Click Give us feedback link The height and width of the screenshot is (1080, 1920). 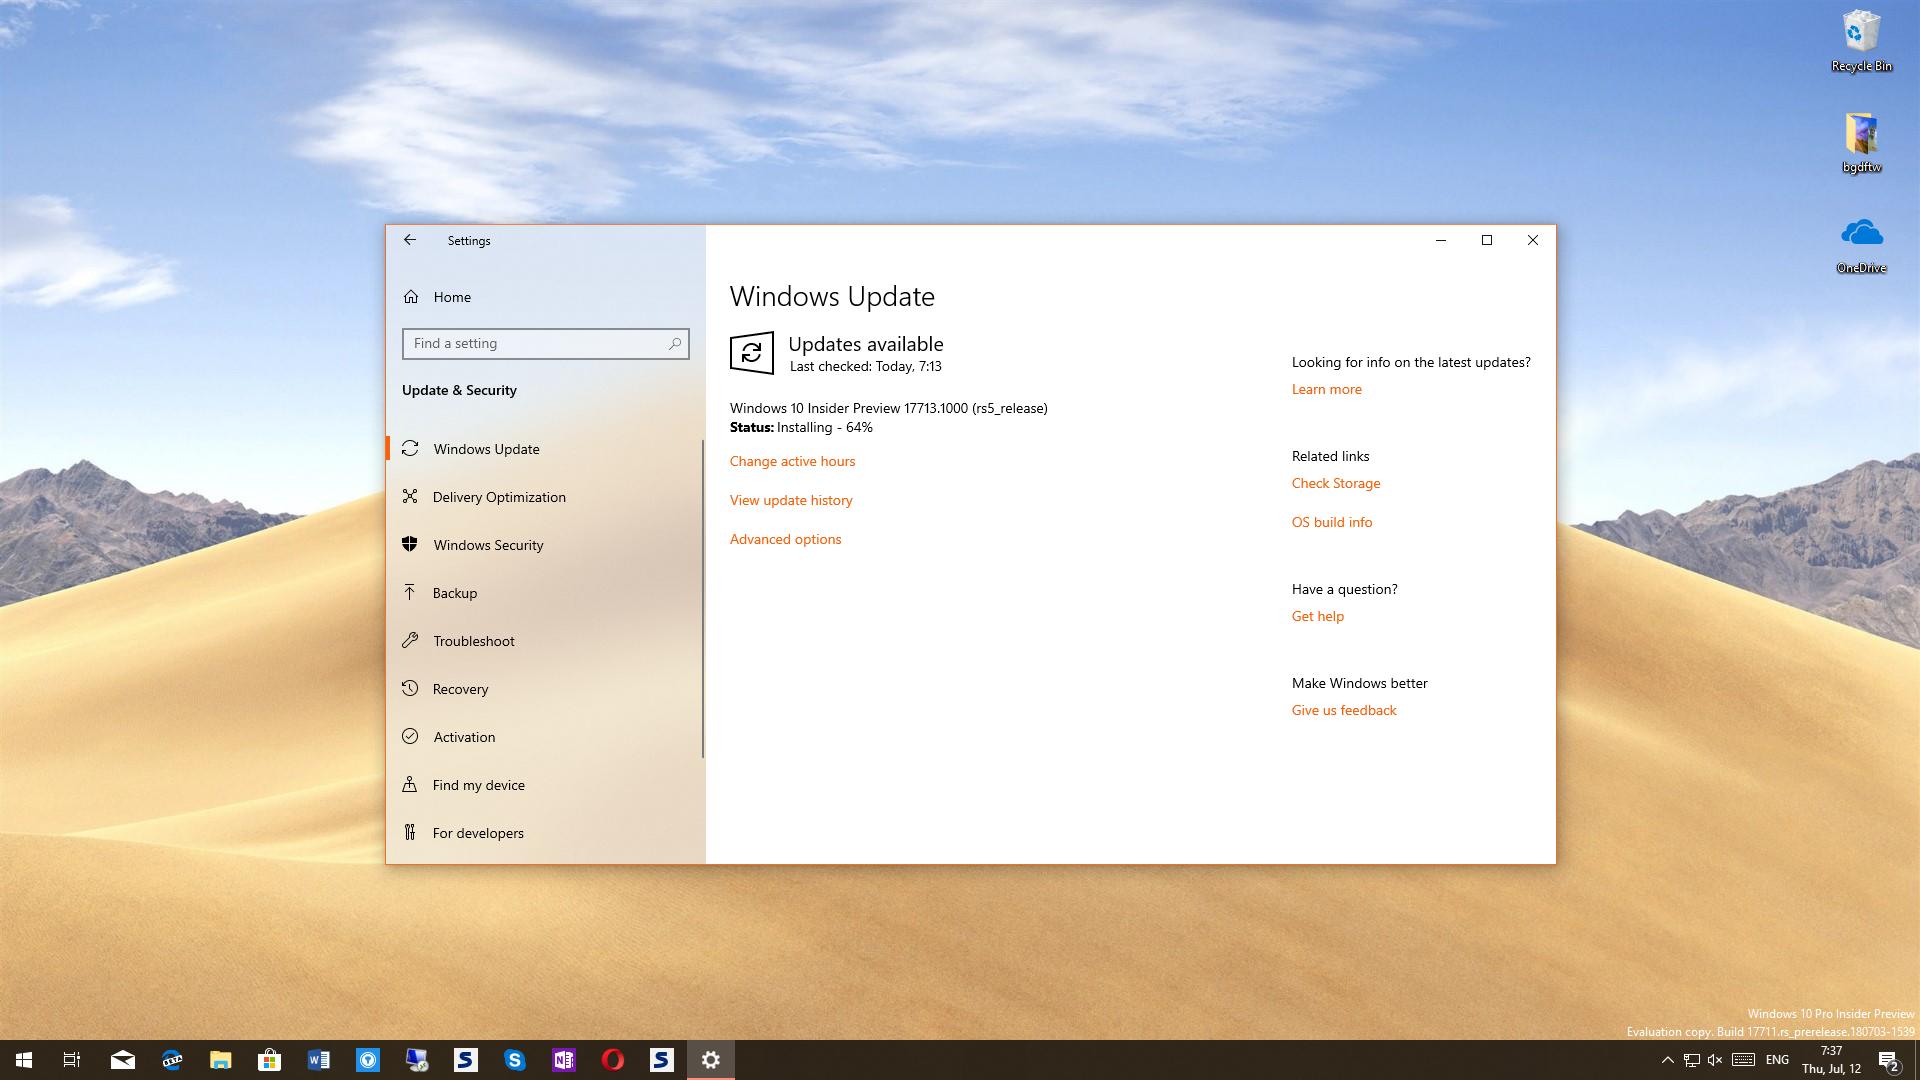(1344, 710)
